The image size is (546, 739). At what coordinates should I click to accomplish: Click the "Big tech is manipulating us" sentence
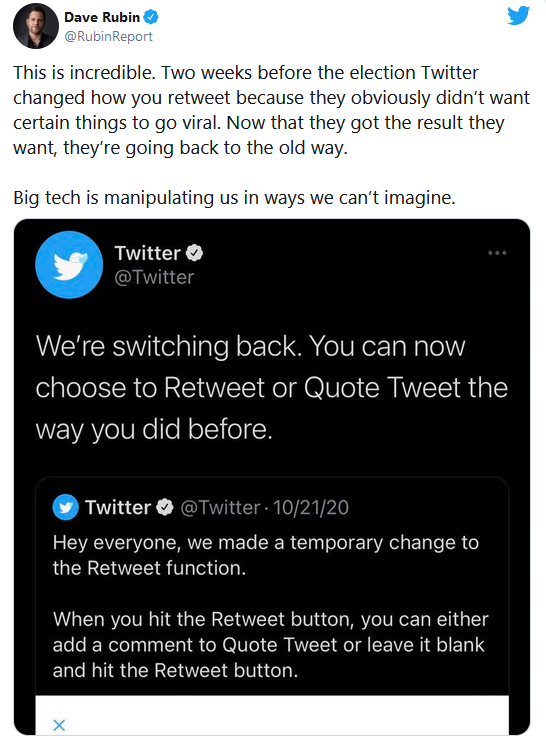[234, 198]
